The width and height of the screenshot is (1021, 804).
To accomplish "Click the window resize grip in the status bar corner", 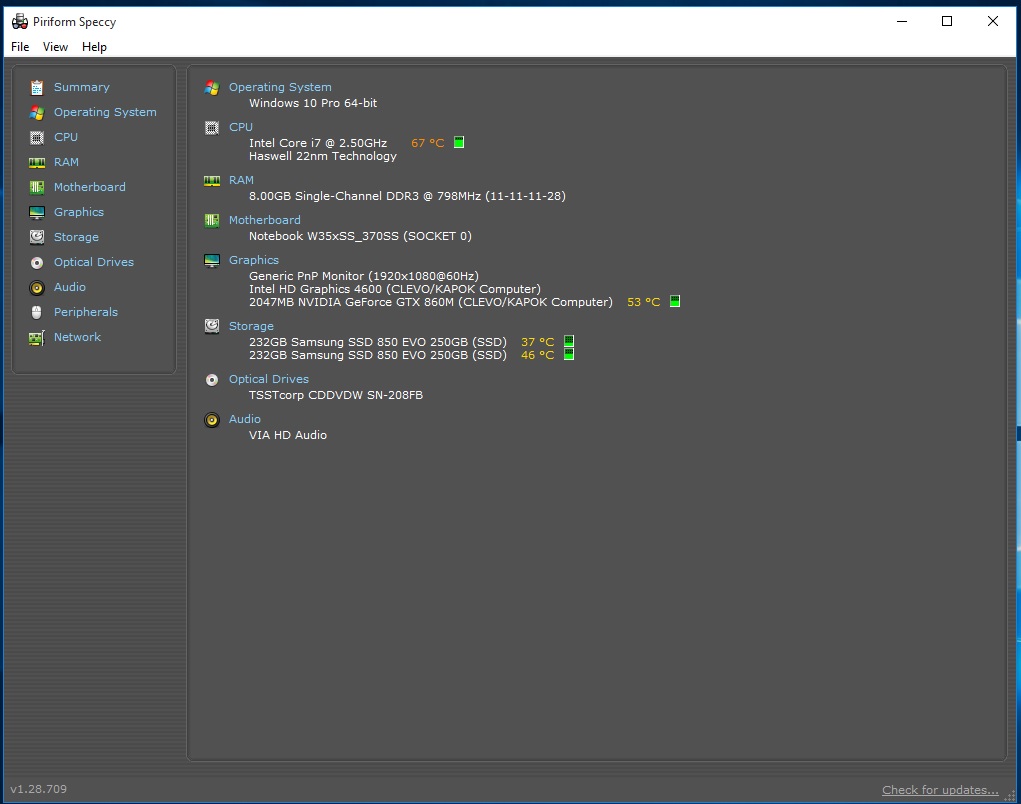I will coord(1010,794).
